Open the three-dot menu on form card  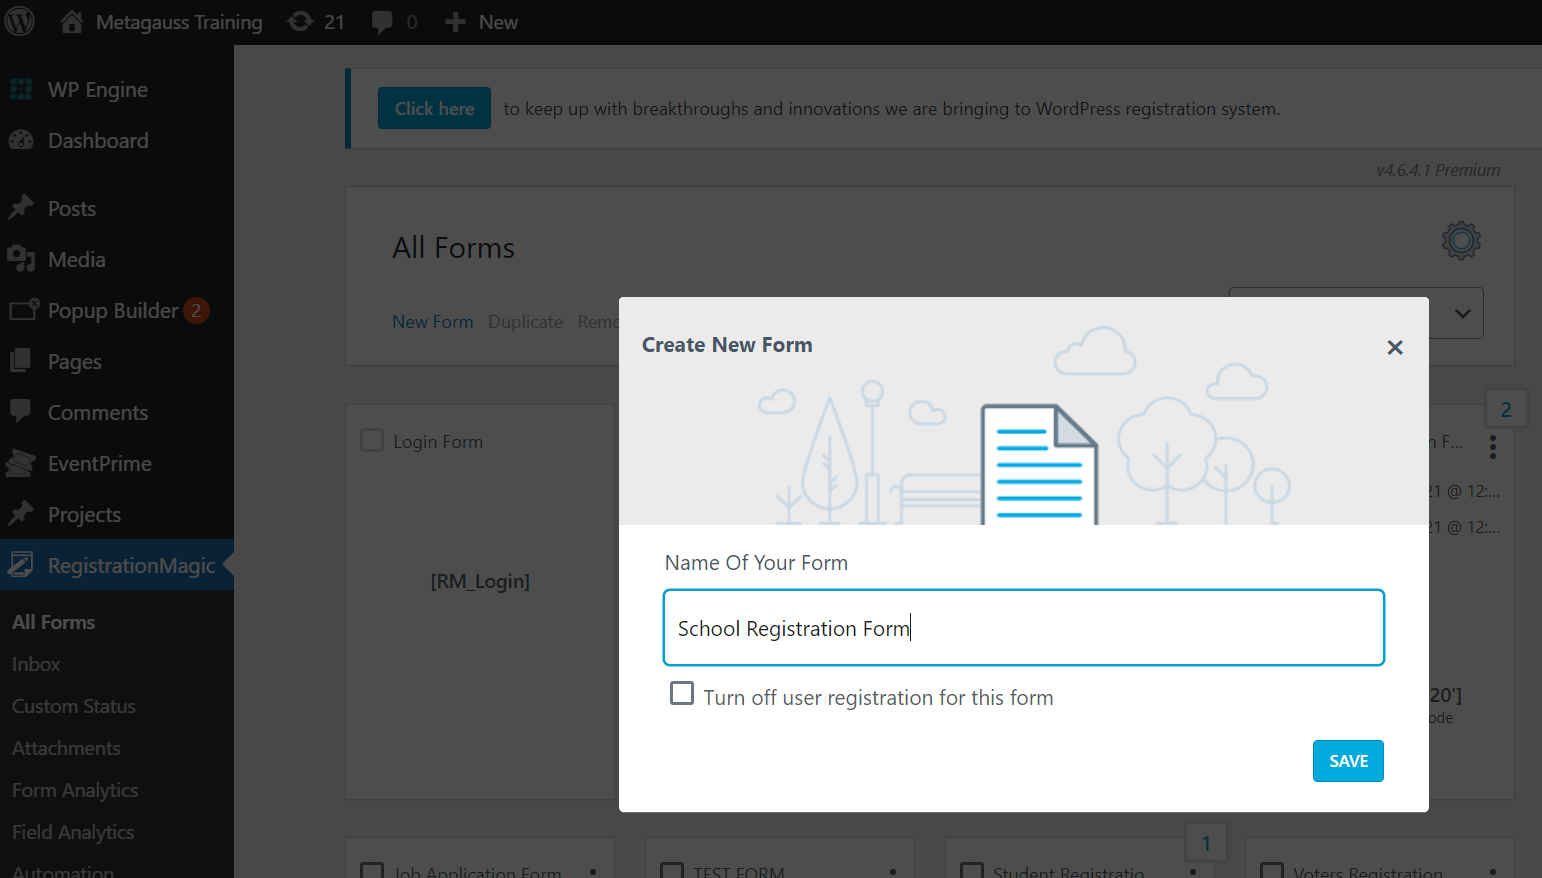point(1492,447)
